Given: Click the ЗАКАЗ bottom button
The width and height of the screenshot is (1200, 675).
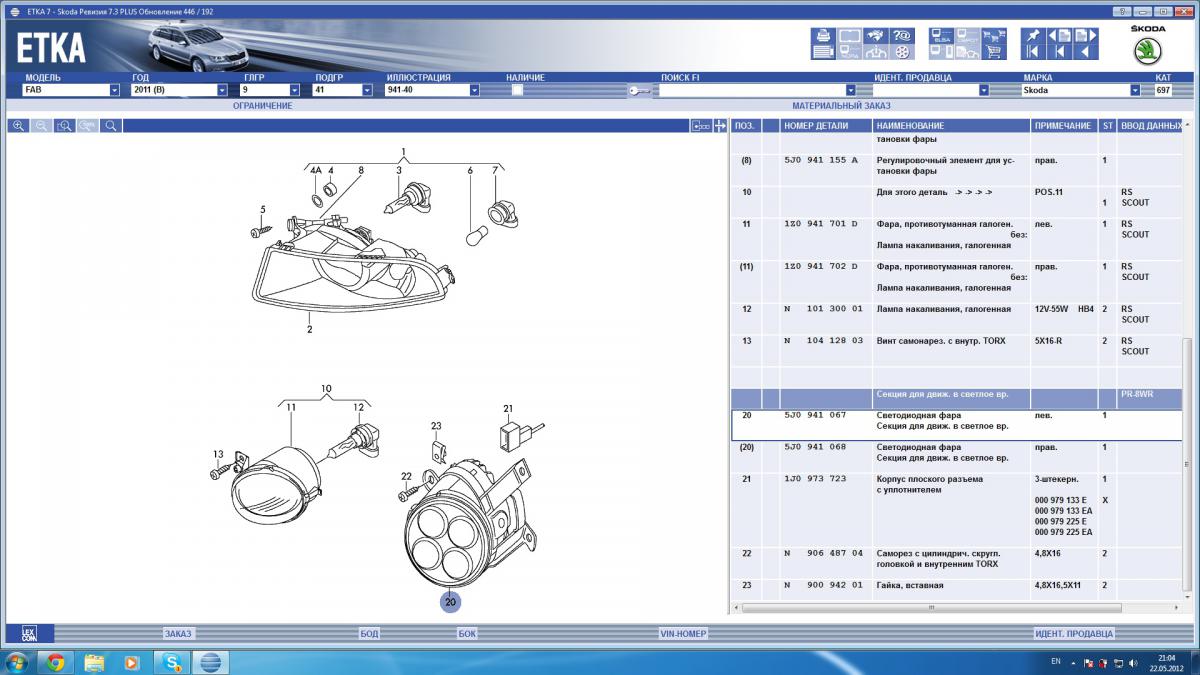Looking at the screenshot, I should pos(177,633).
